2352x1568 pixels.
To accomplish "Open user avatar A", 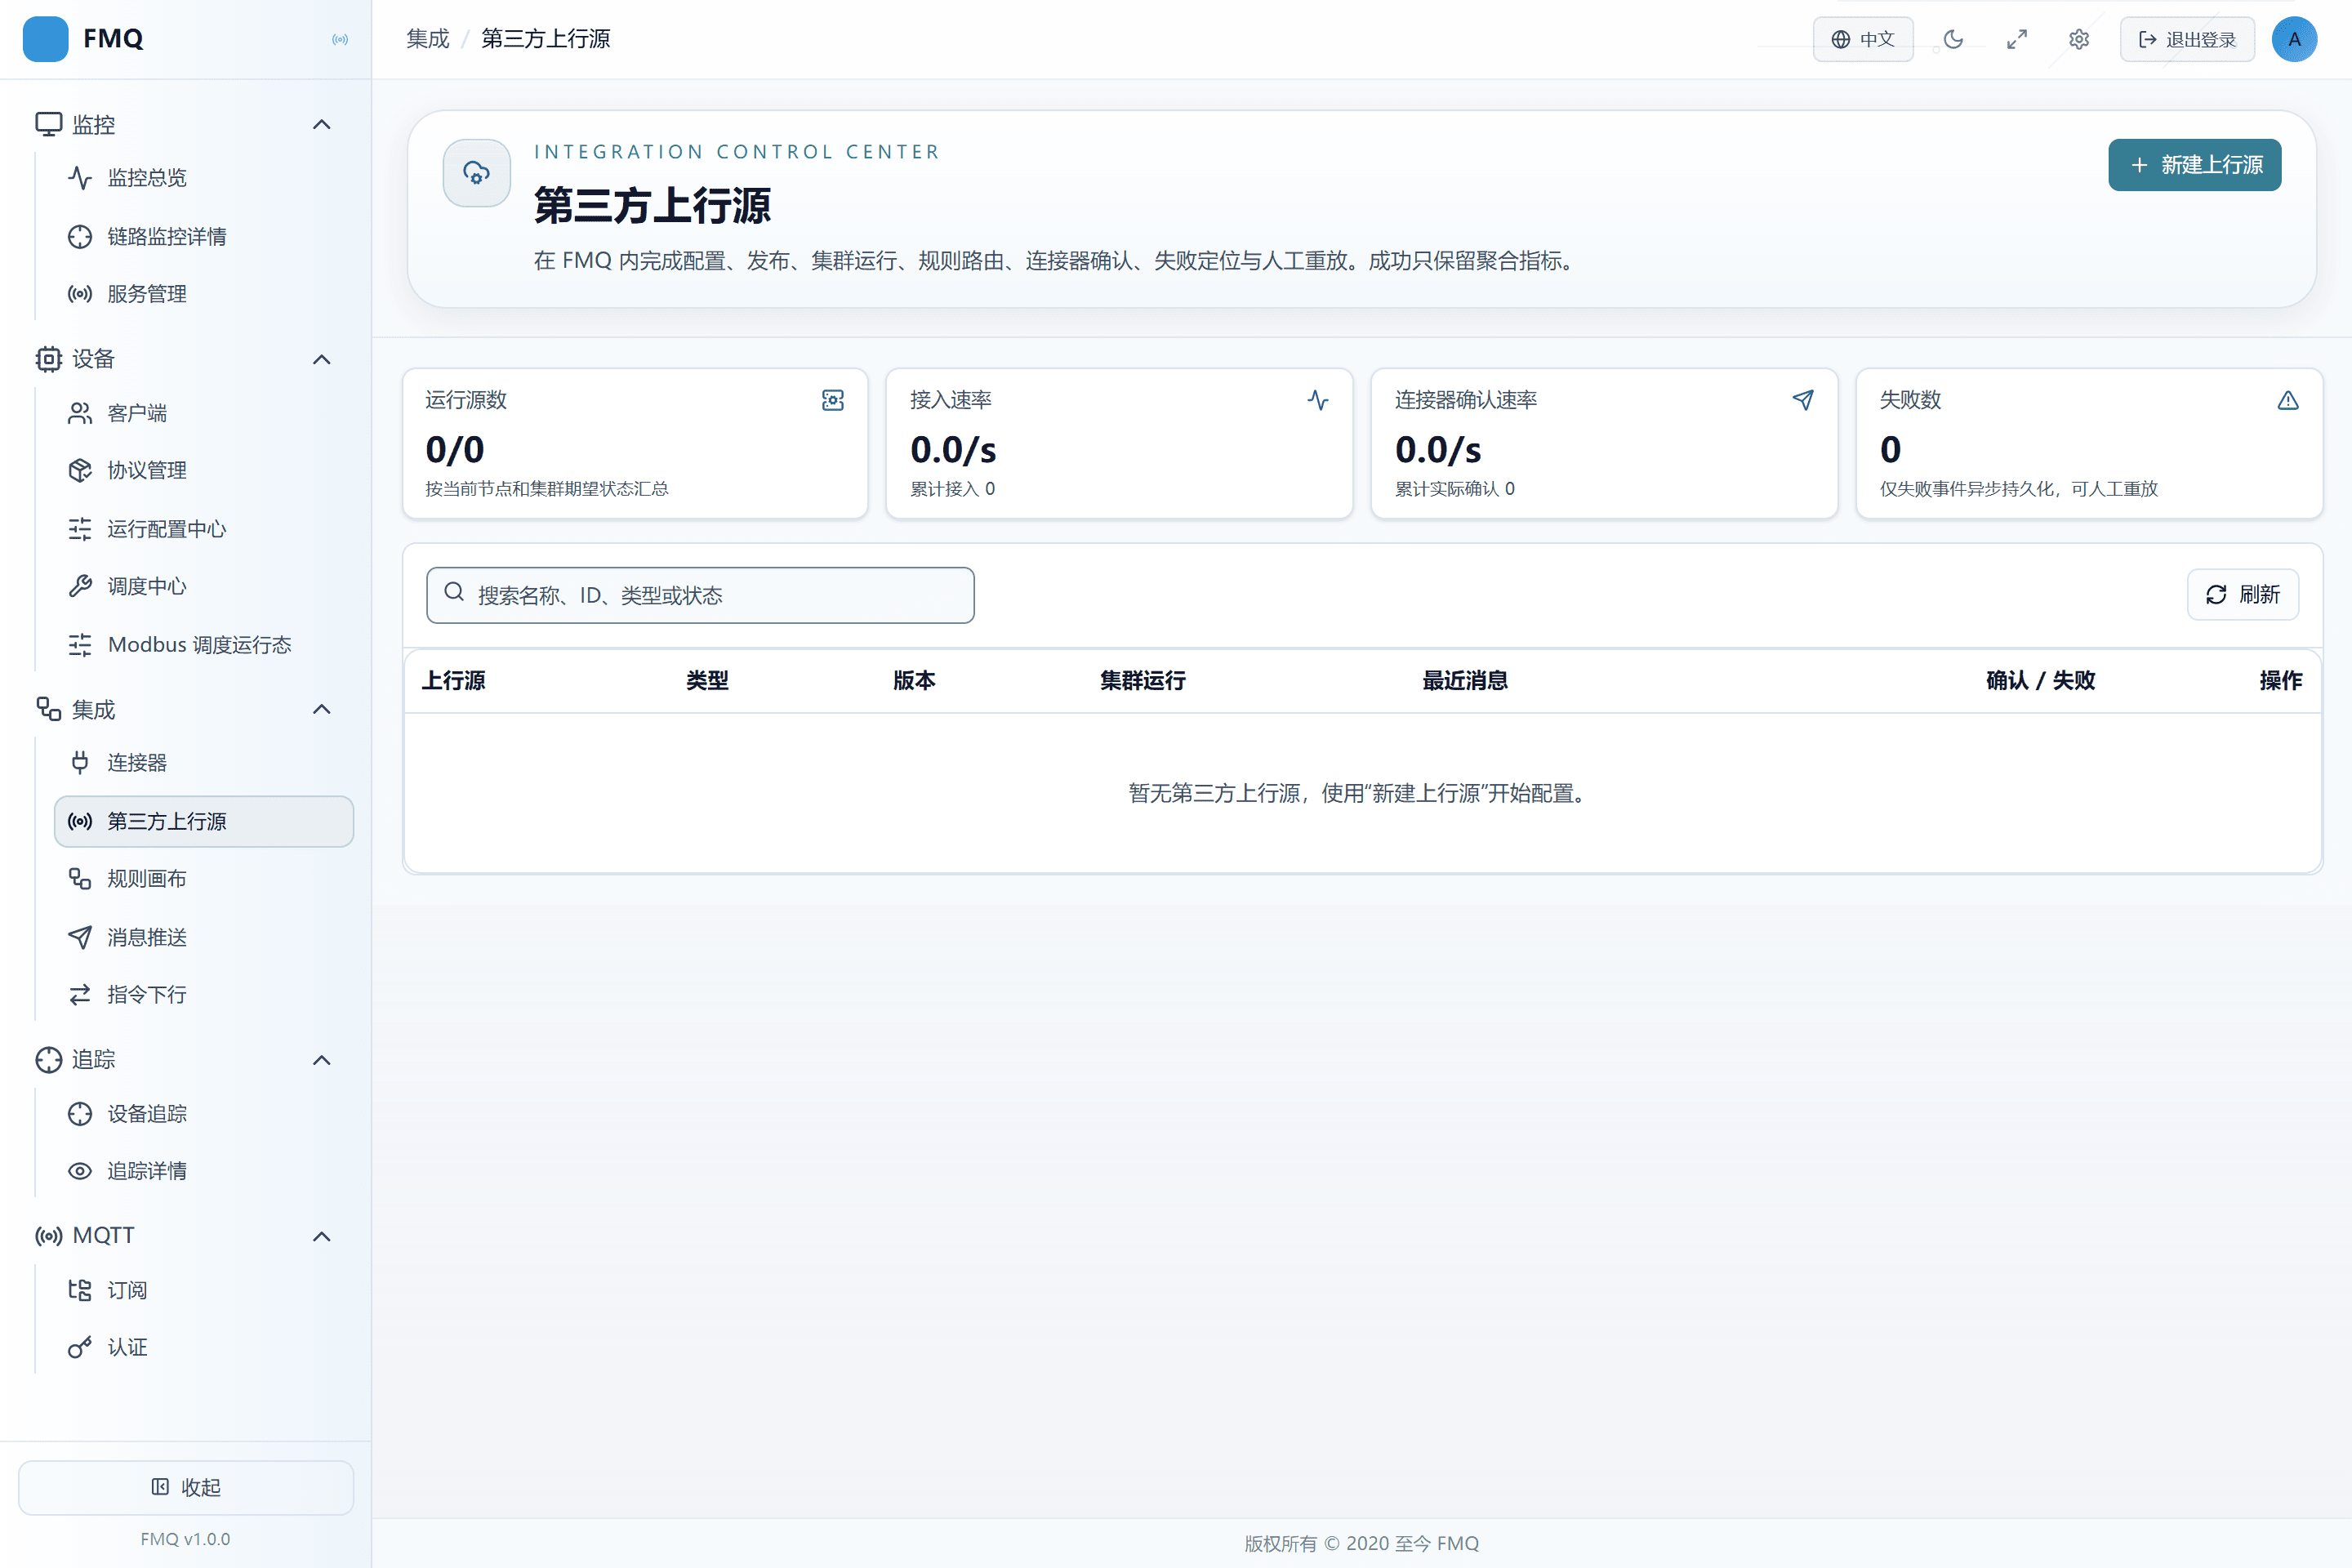I will [2294, 39].
